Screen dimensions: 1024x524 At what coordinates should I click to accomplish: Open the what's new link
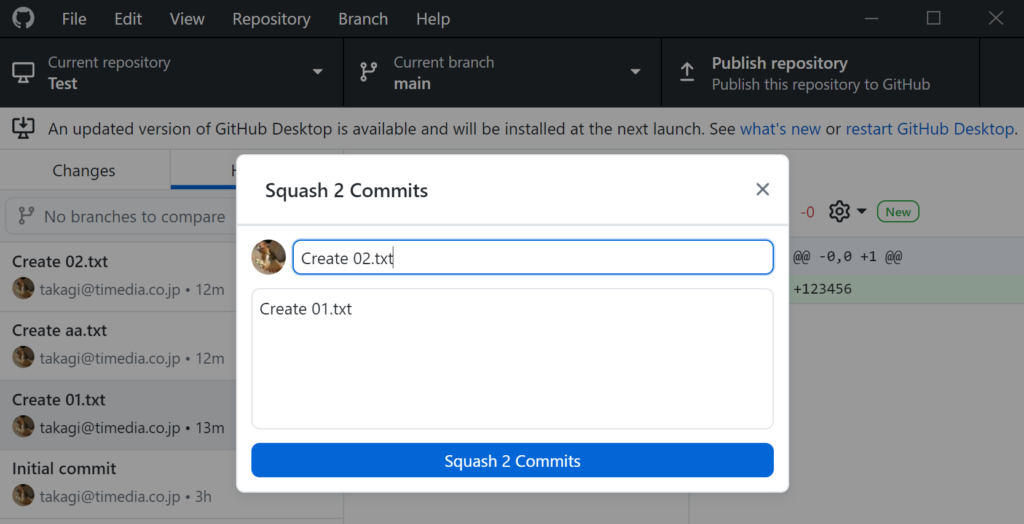click(780, 129)
